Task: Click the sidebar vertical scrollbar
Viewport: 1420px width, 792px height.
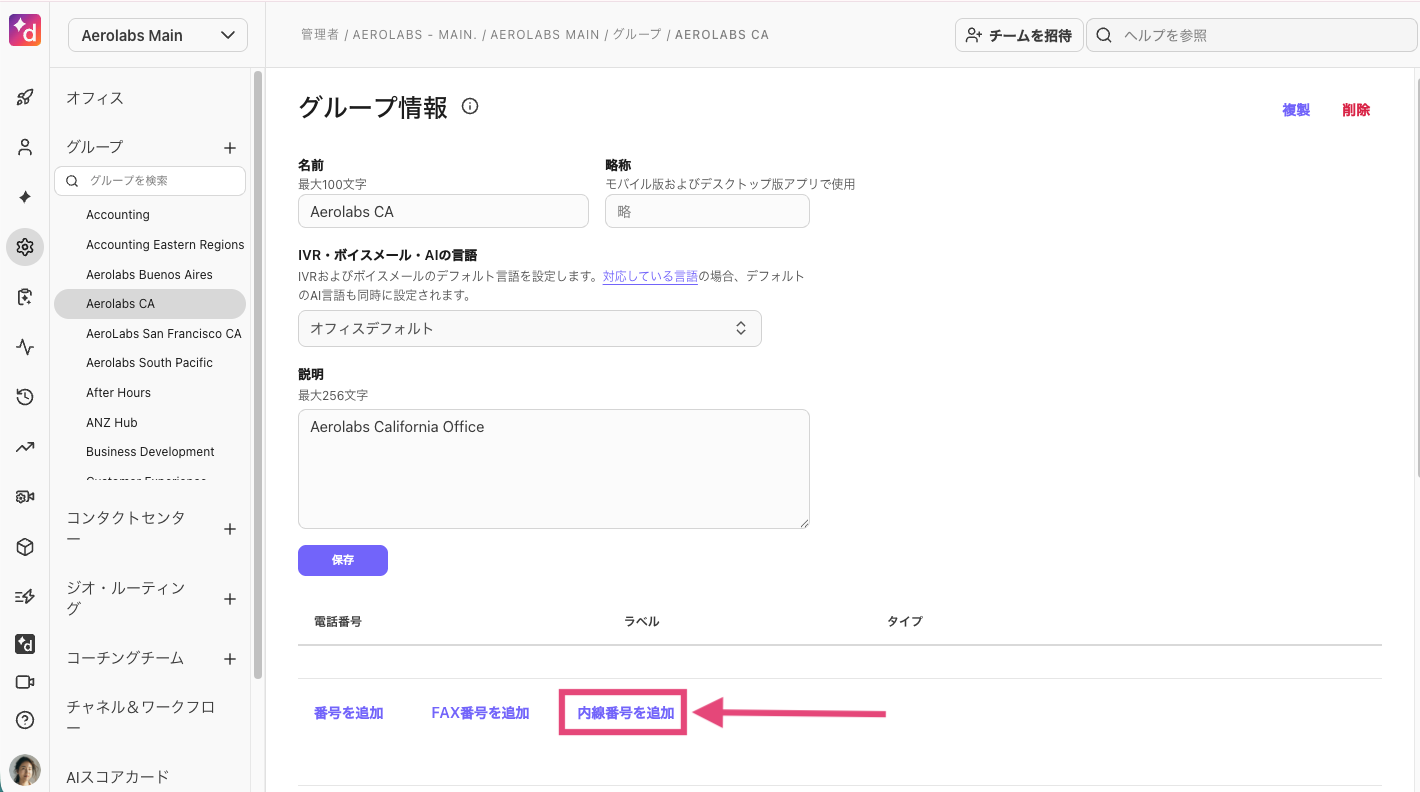Action: [258, 375]
